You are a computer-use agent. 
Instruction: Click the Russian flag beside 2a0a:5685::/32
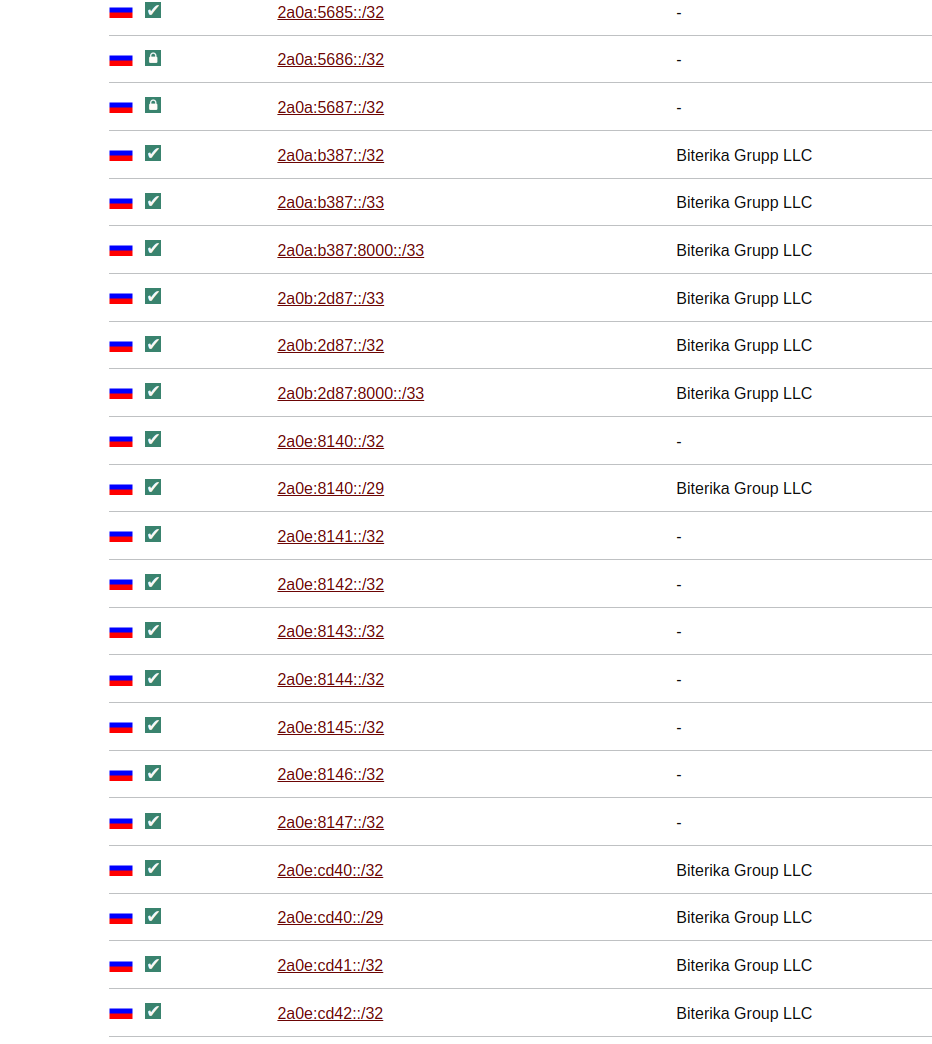[121, 12]
